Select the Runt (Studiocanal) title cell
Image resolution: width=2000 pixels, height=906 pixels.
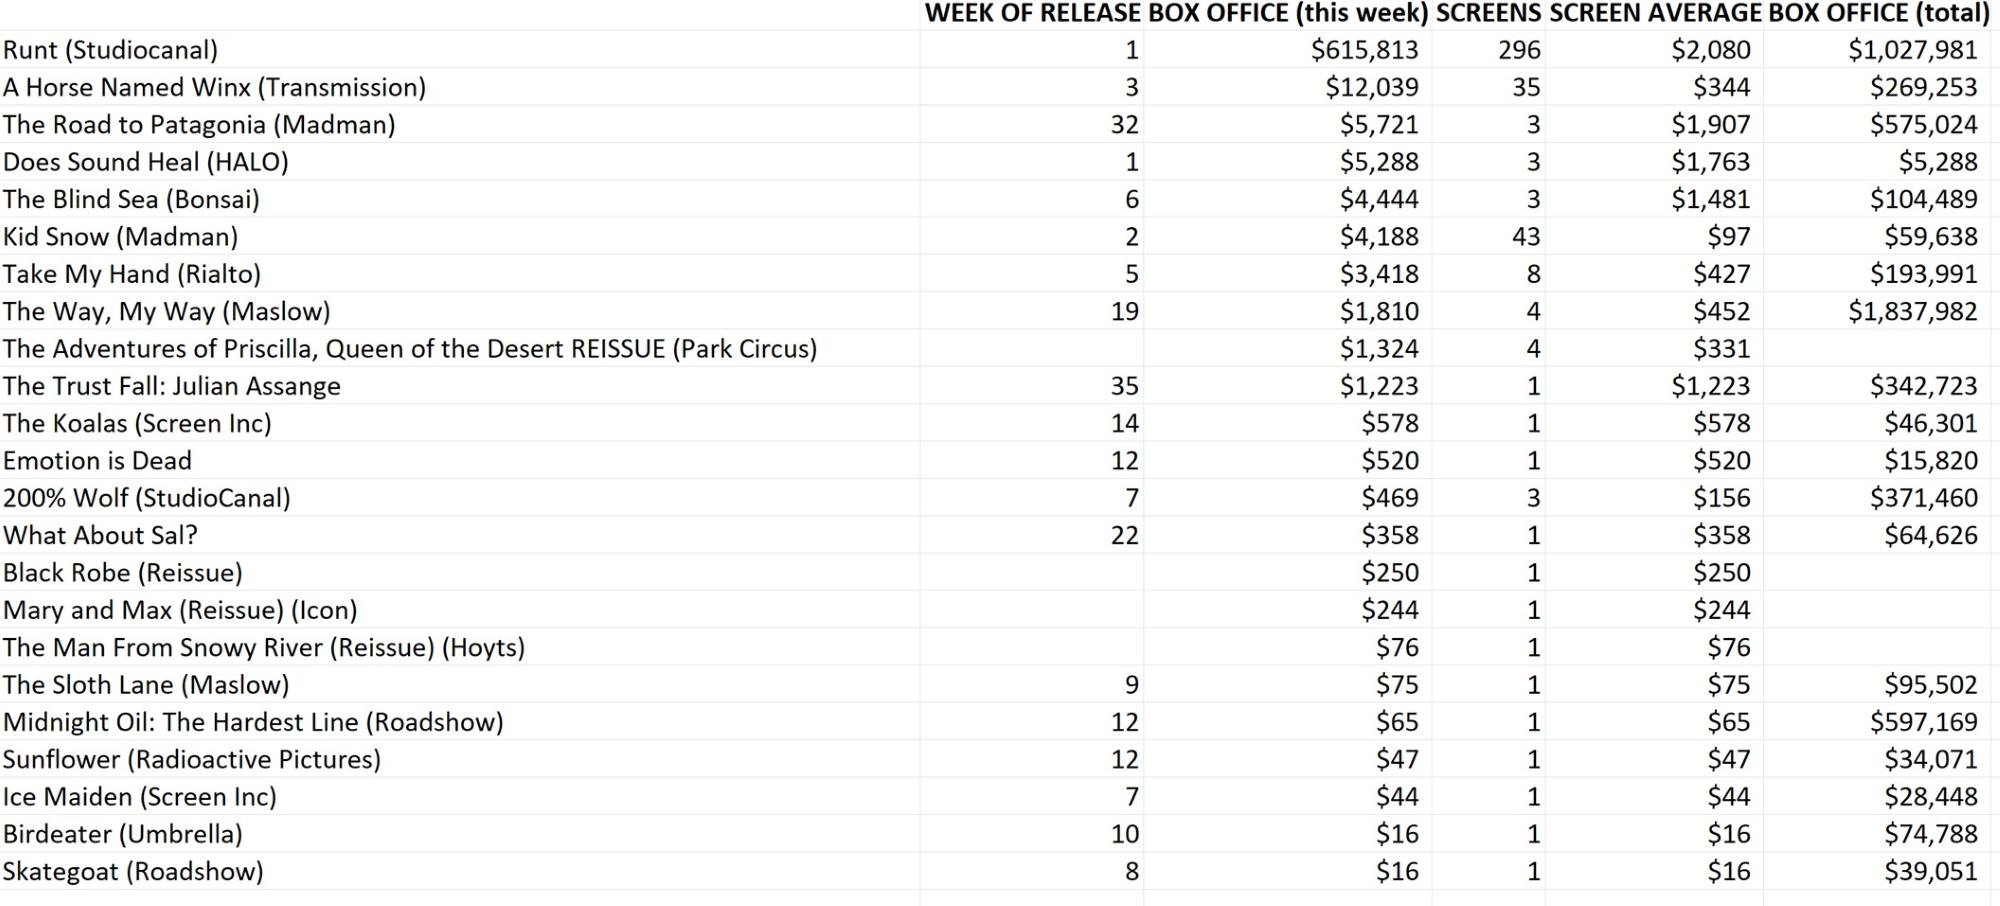(x=110, y=50)
